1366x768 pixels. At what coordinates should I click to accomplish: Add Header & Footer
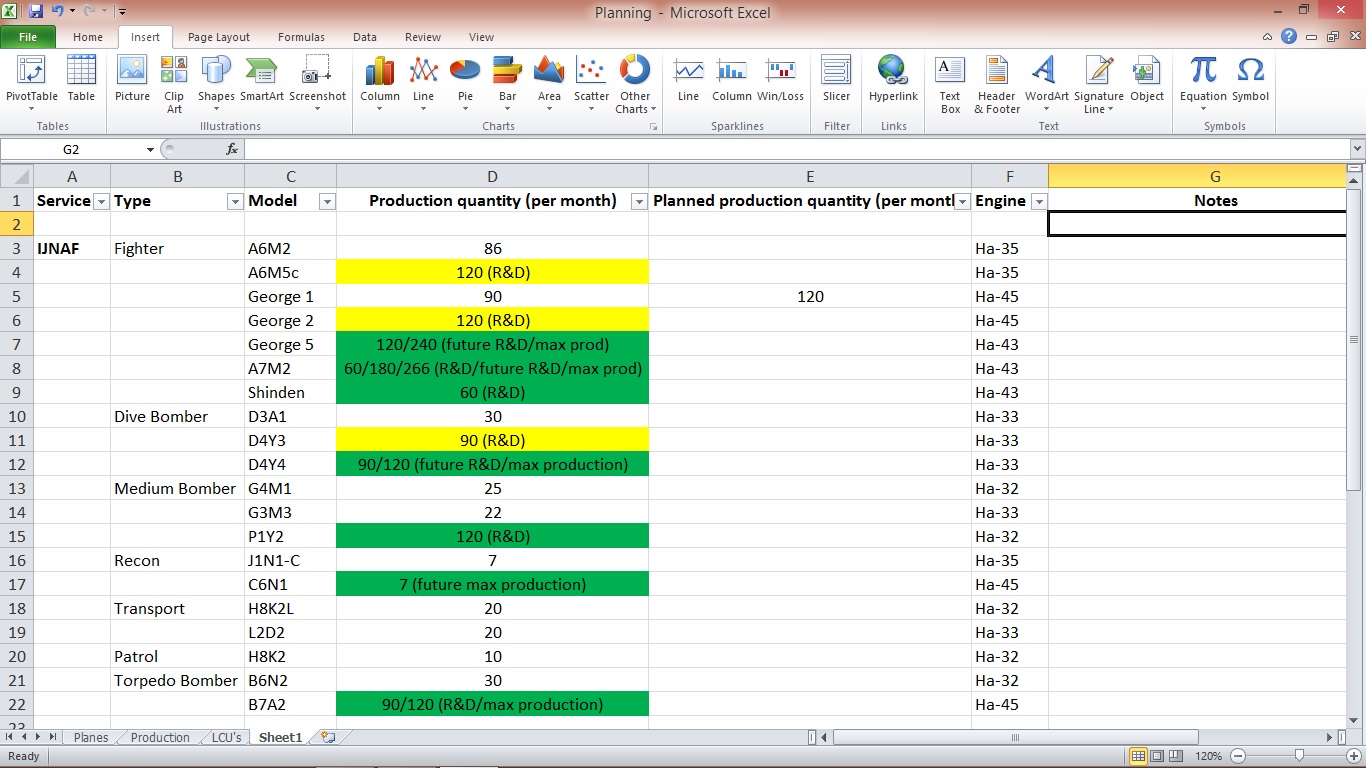[997, 84]
